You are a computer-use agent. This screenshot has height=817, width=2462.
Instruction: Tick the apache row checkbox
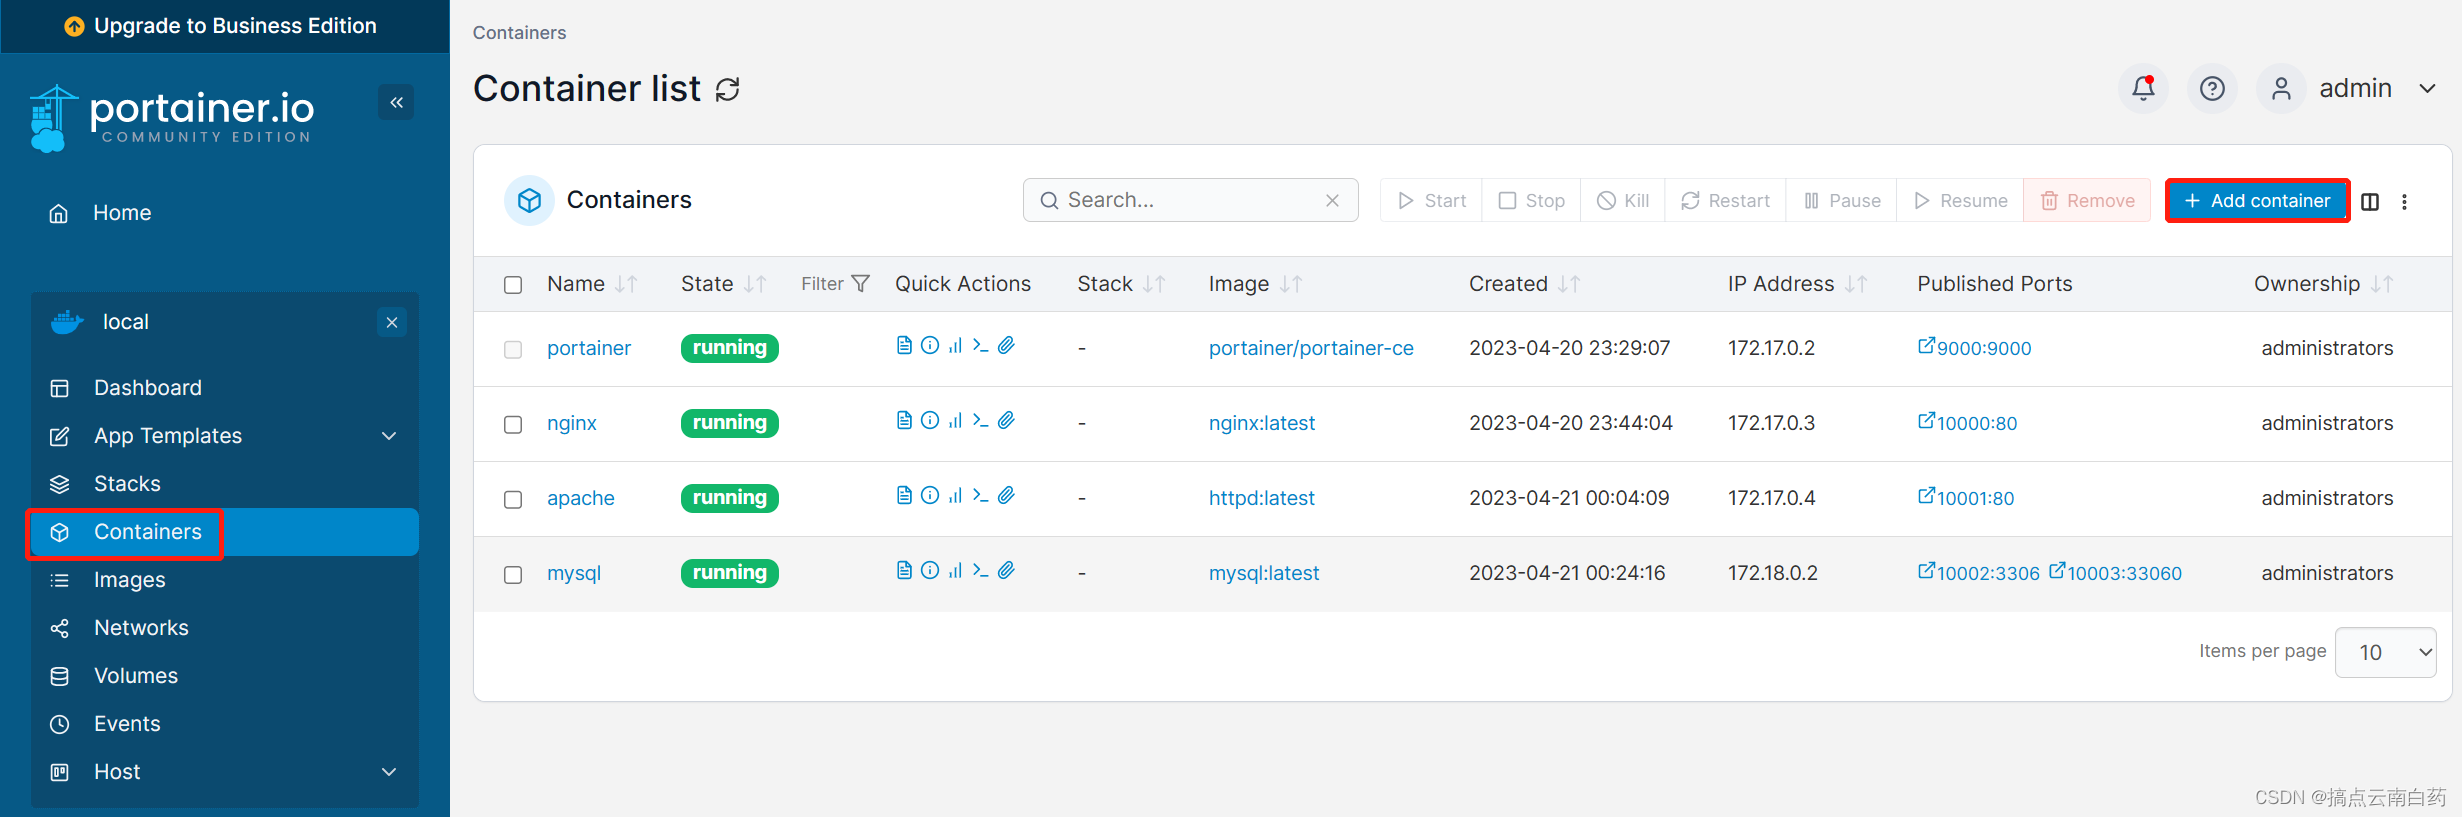(513, 500)
